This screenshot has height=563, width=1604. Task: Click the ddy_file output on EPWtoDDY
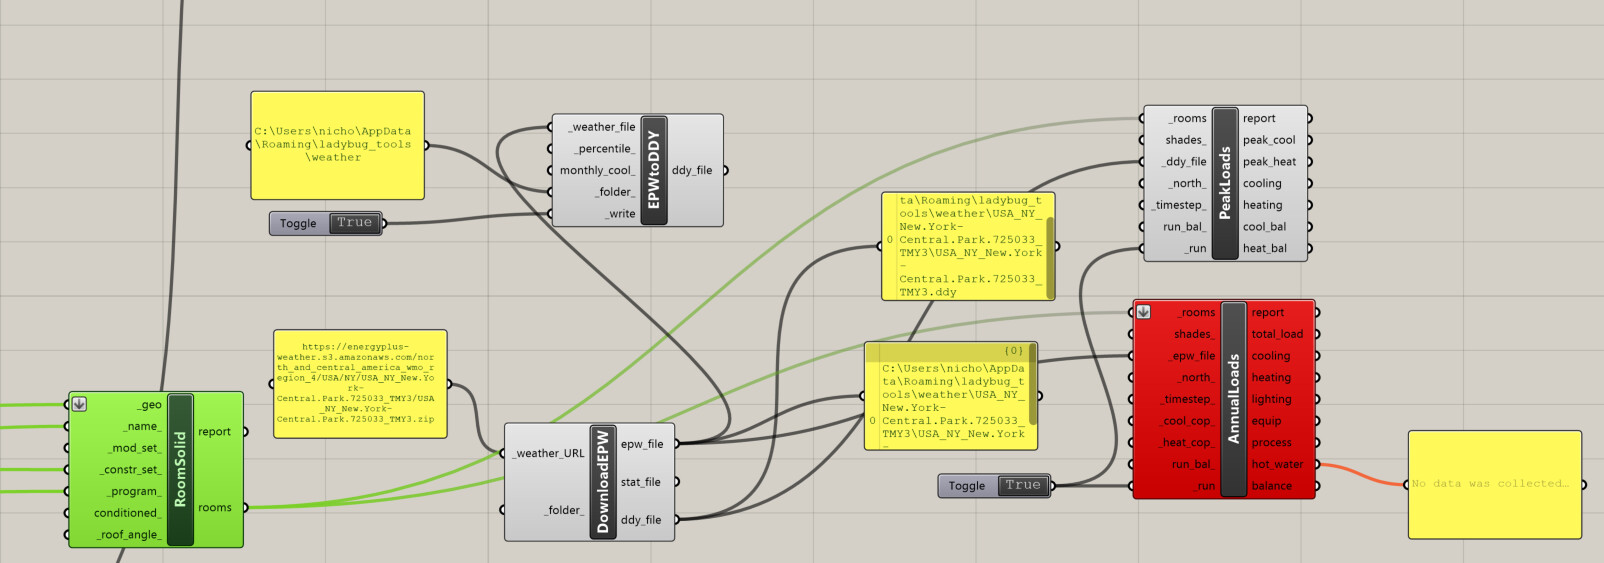692,170
